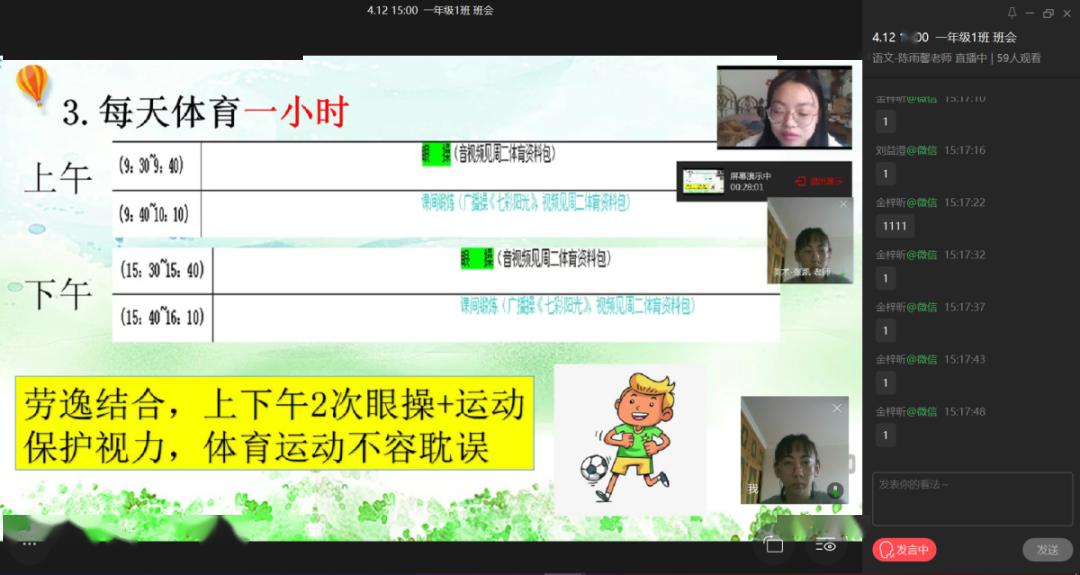Click 刘益澄@微信 sender name in chat
The image size is (1080, 575).
pyautogui.click(x=906, y=150)
